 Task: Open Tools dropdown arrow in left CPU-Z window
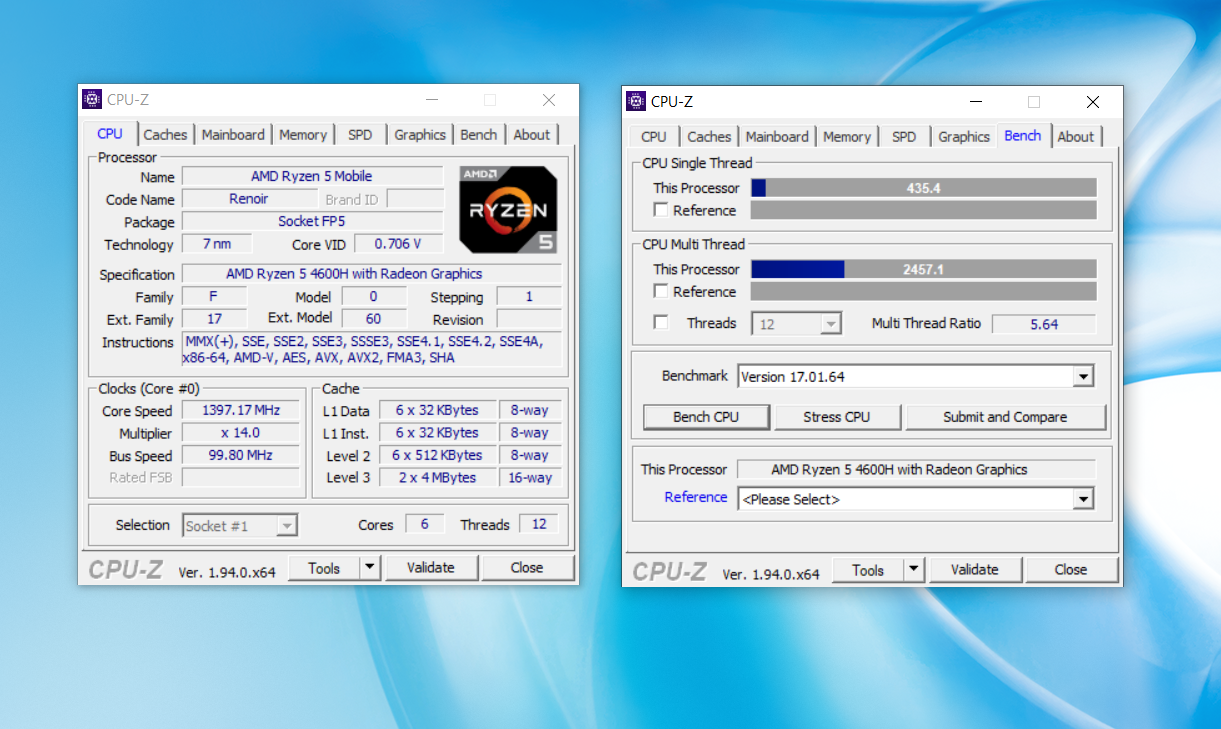coord(370,568)
